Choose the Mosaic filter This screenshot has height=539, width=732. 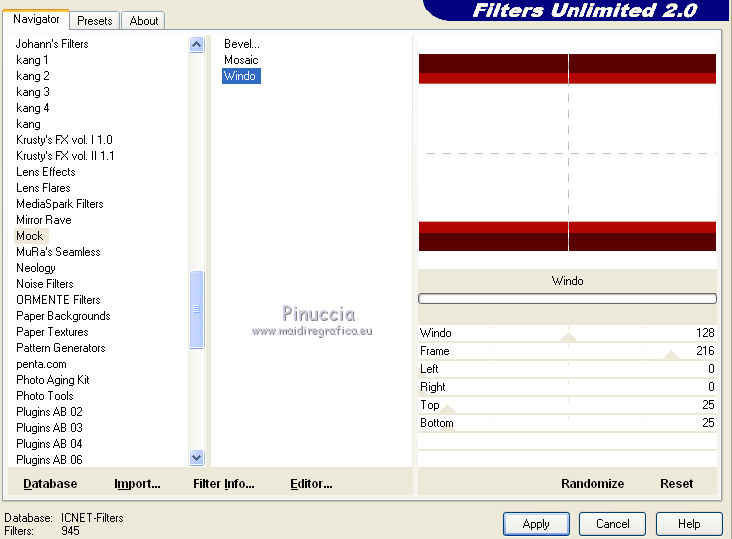(241, 60)
